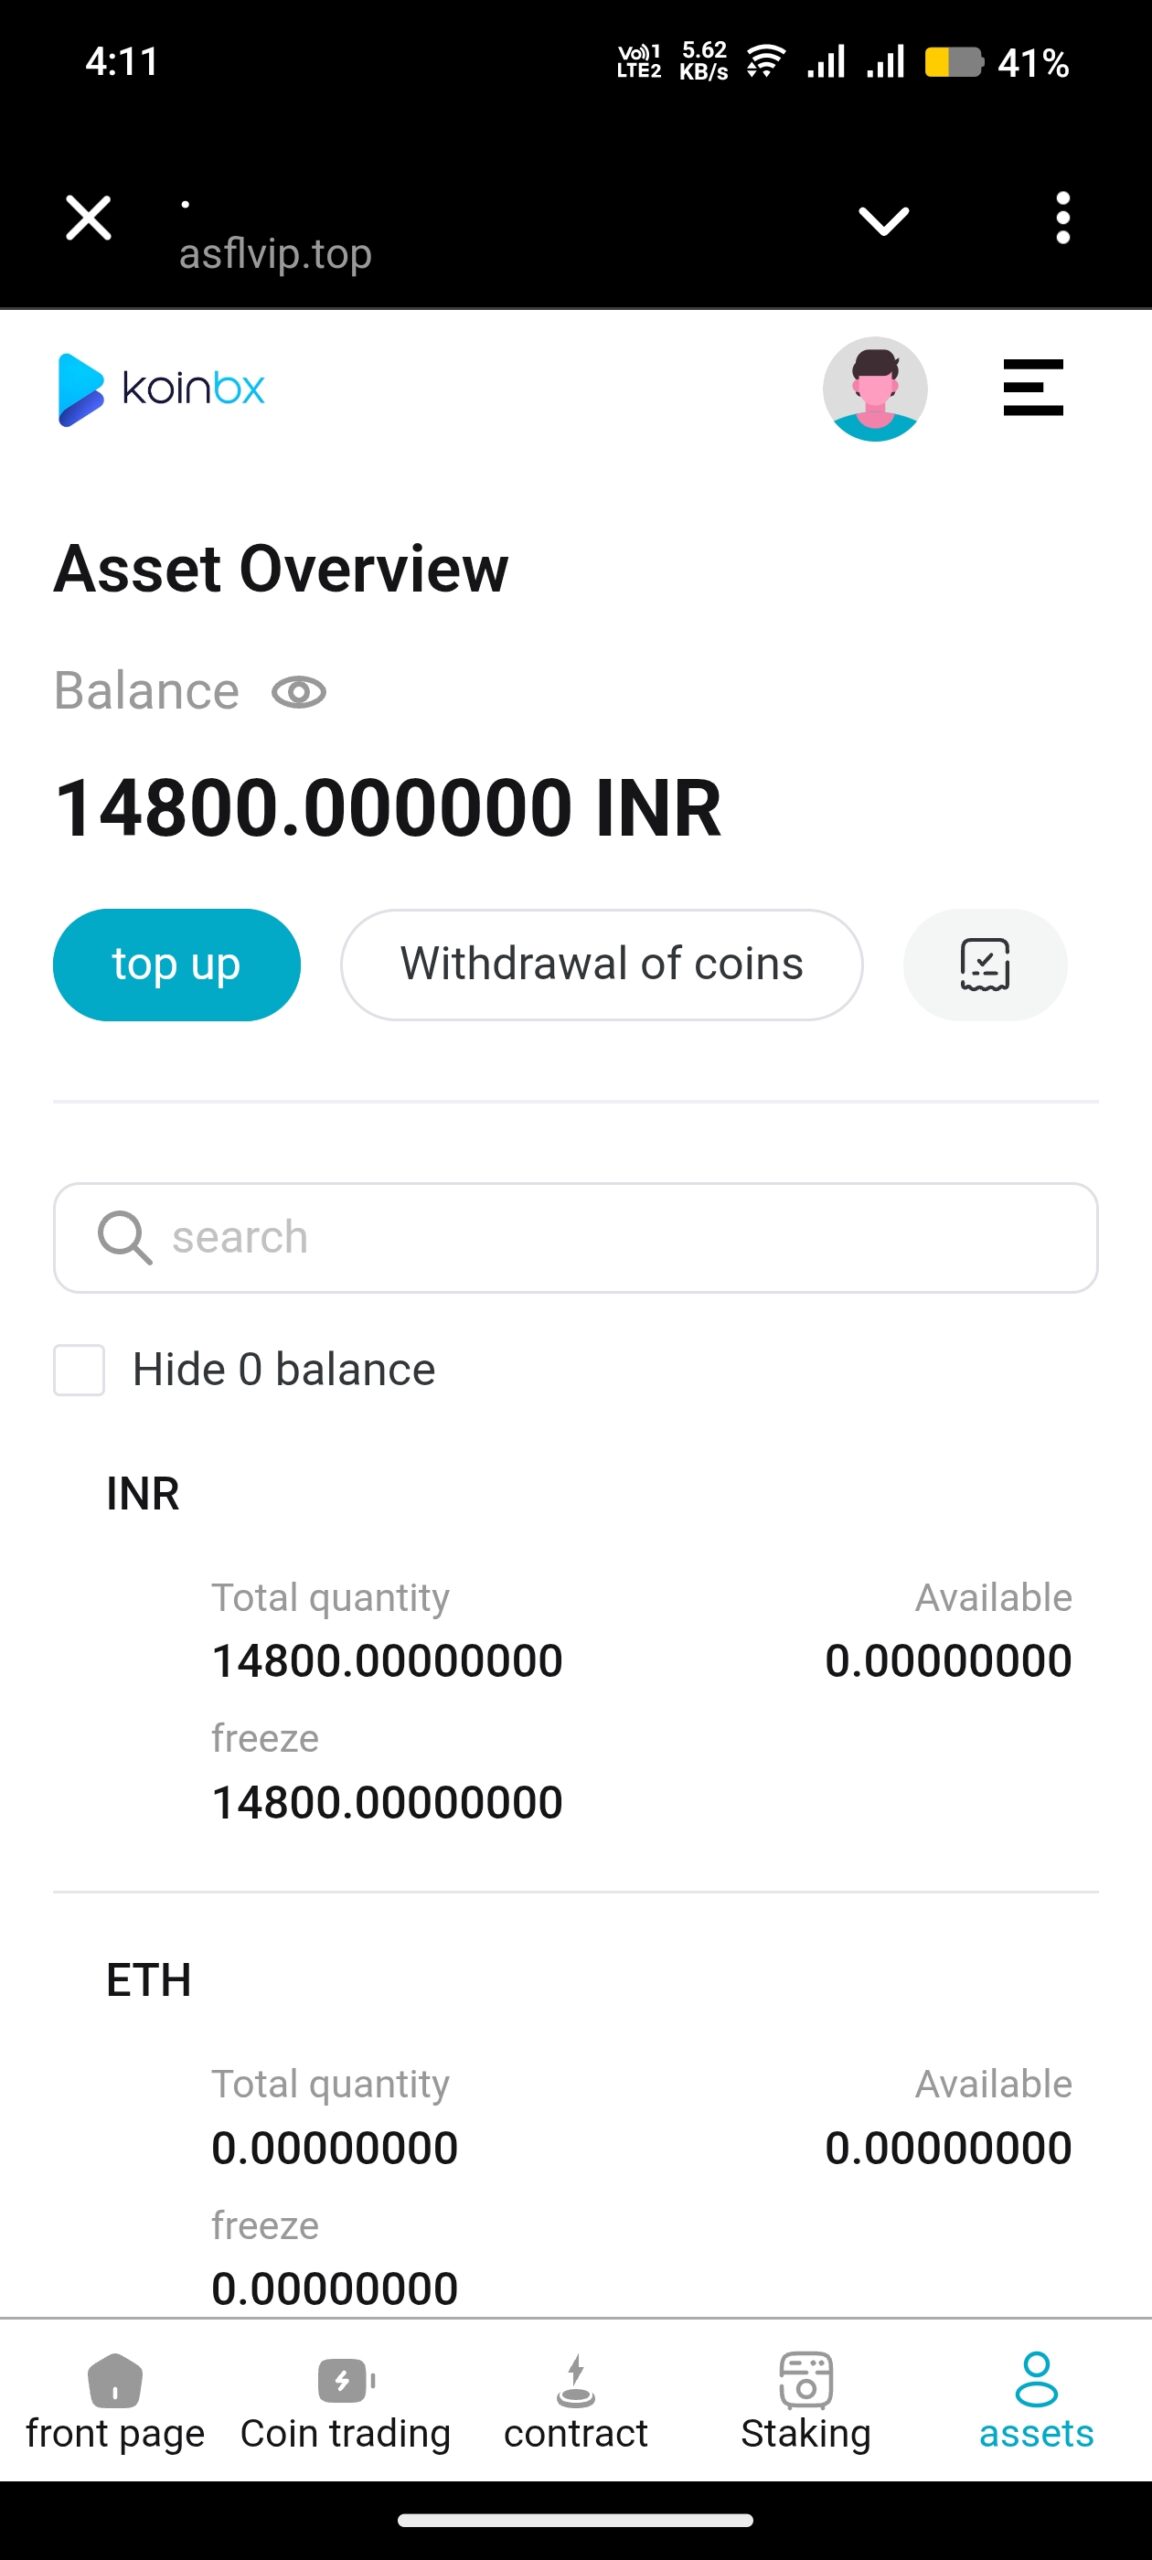Toggle balance visibility eye icon

coord(299,692)
